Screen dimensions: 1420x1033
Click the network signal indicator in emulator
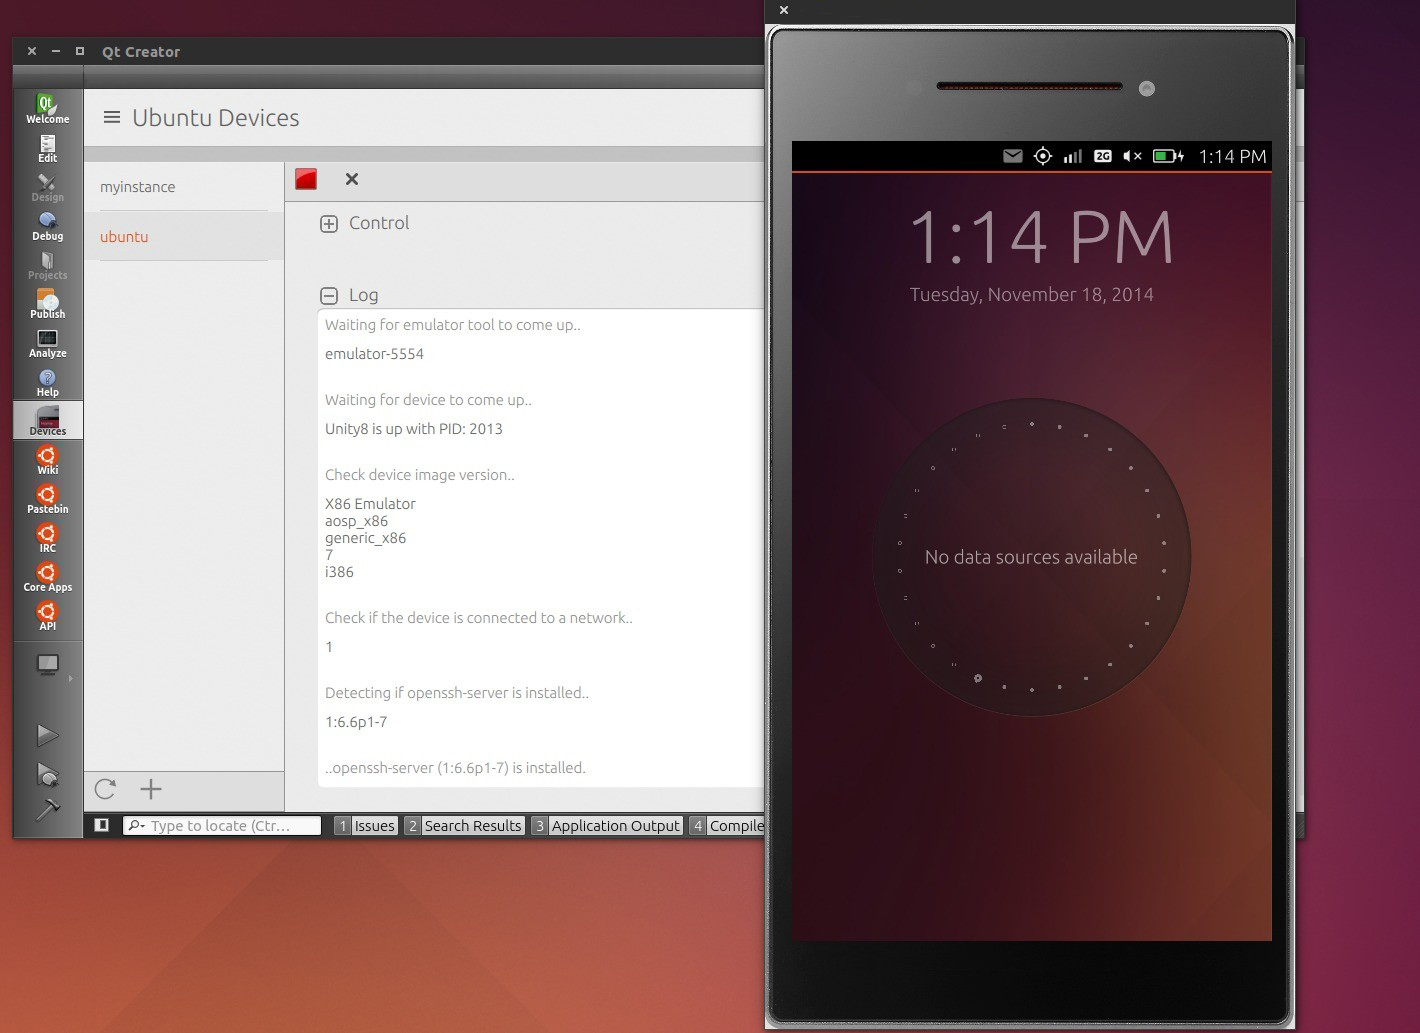[1073, 156]
